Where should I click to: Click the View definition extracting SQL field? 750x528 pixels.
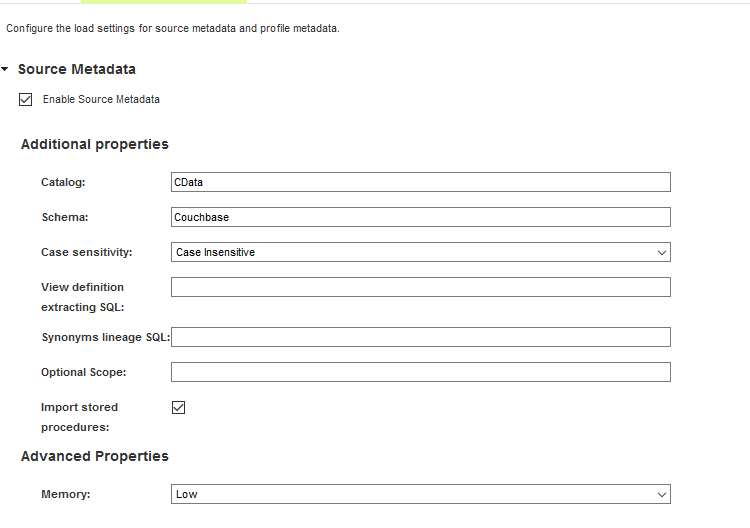point(420,287)
